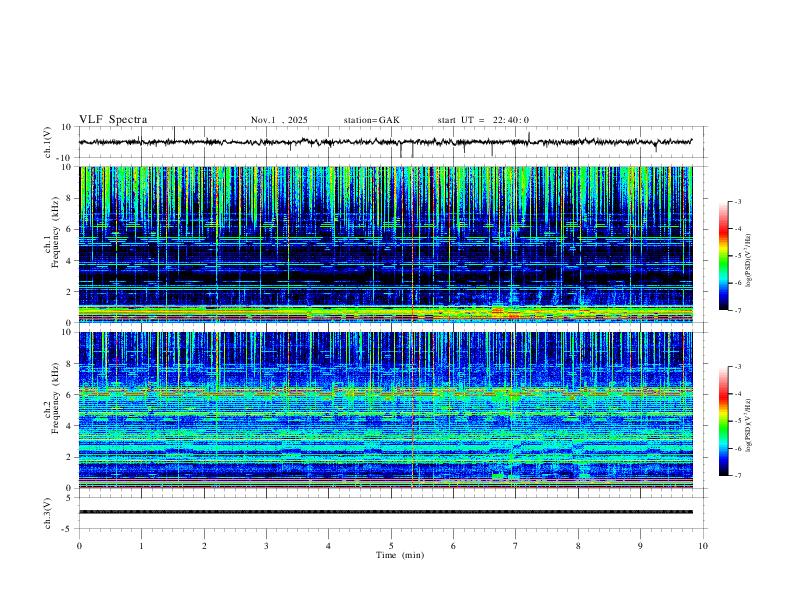Click the "-7" label on ch.2 color bar
Image resolution: width=792 pixels, height=612 pixels.
(x=737, y=475)
